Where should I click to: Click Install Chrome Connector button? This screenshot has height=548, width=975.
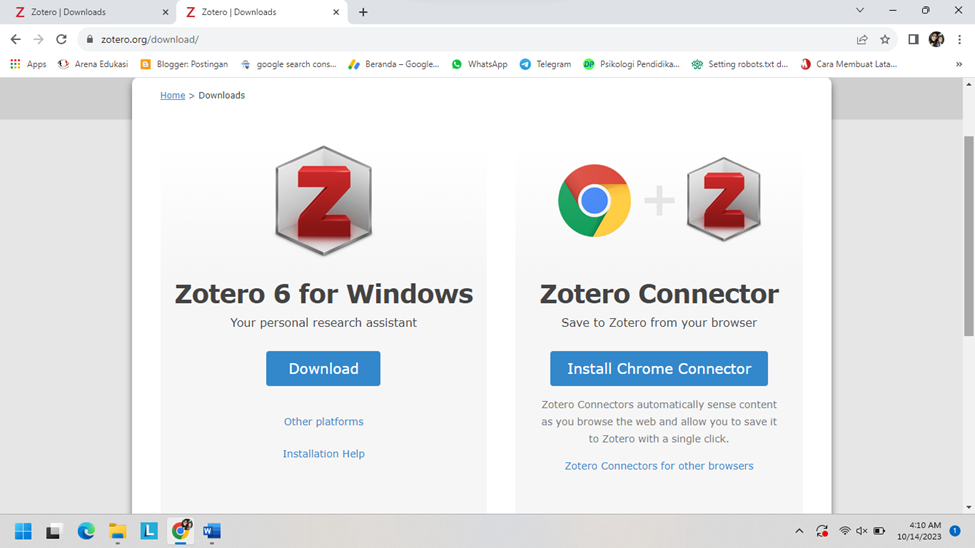pos(659,368)
